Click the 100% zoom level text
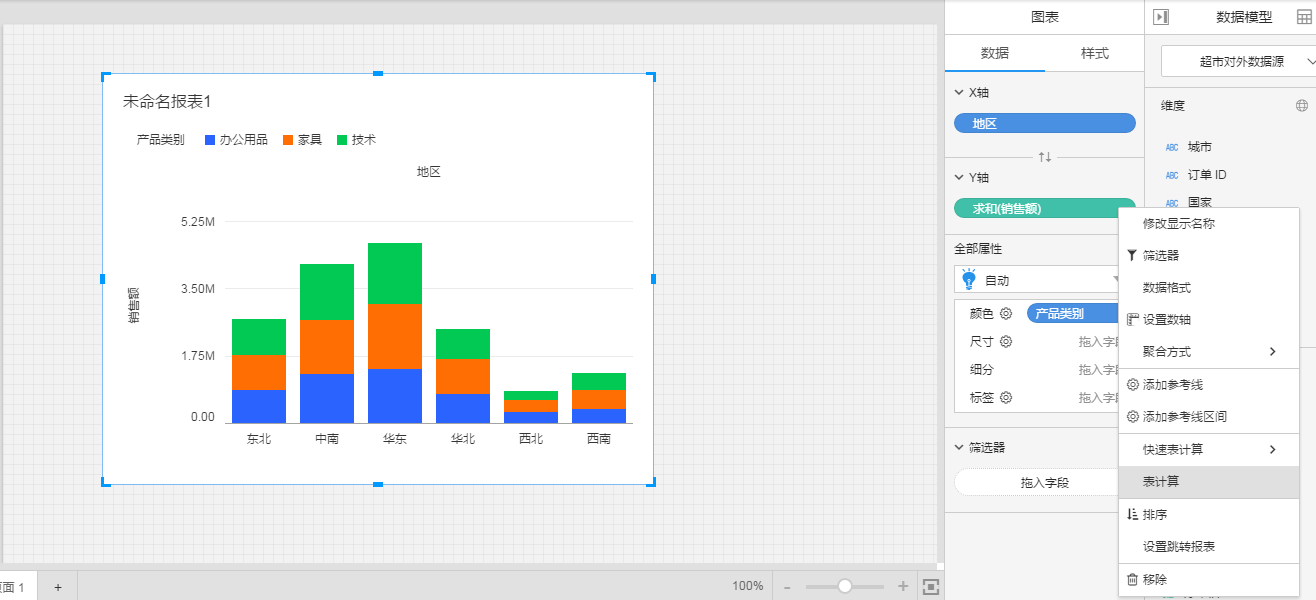The image size is (1316, 600). coord(748,586)
